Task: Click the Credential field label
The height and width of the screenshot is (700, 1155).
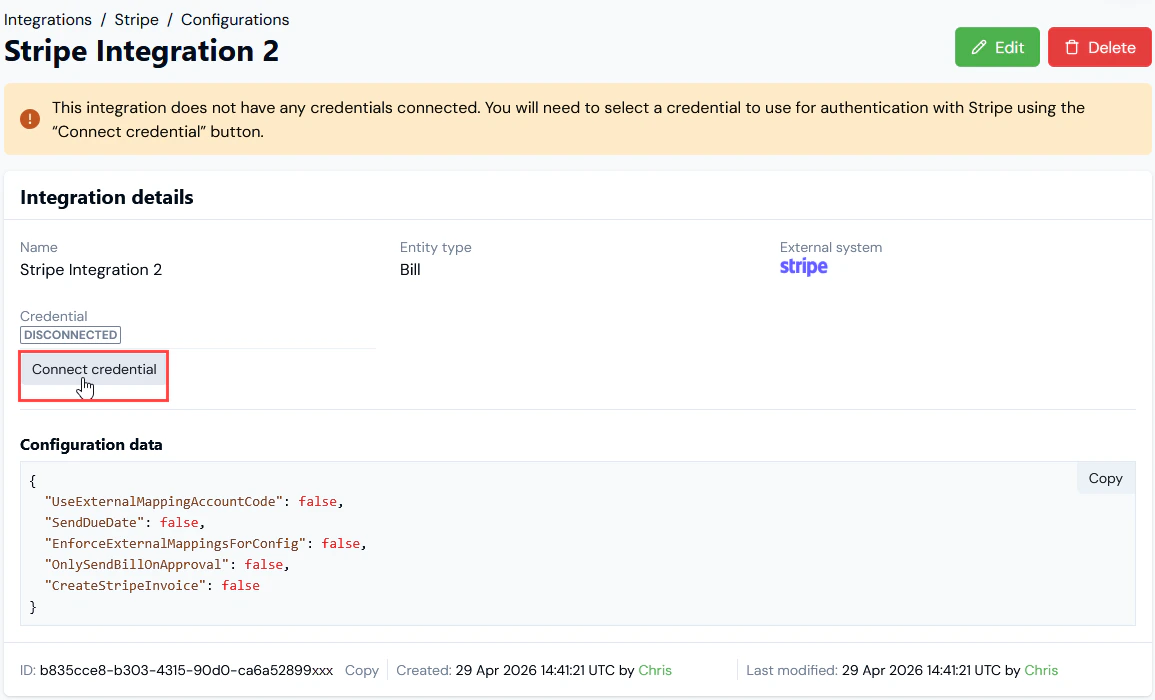Action: tap(54, 316)
